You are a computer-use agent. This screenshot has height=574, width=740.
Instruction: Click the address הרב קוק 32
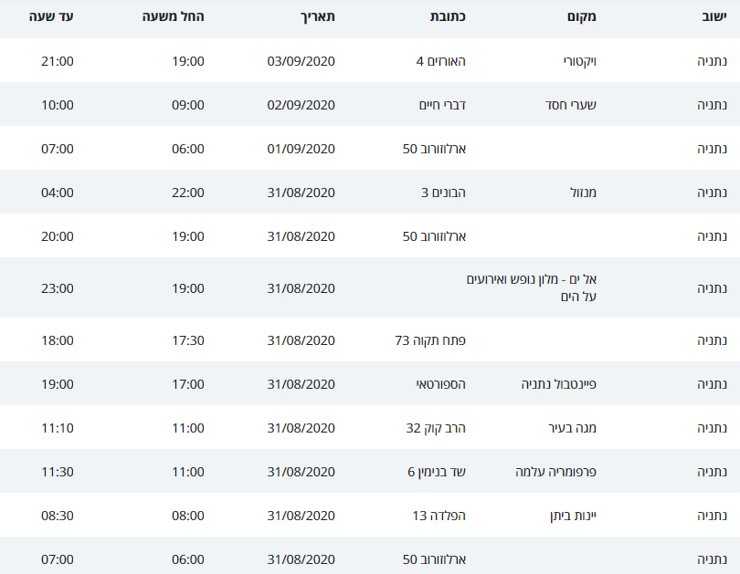point(436,428)
